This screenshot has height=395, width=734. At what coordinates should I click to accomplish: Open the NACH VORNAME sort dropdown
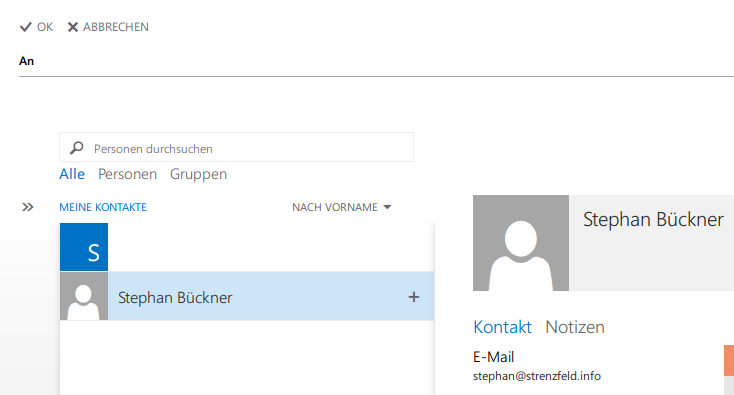tap(341, 207)
